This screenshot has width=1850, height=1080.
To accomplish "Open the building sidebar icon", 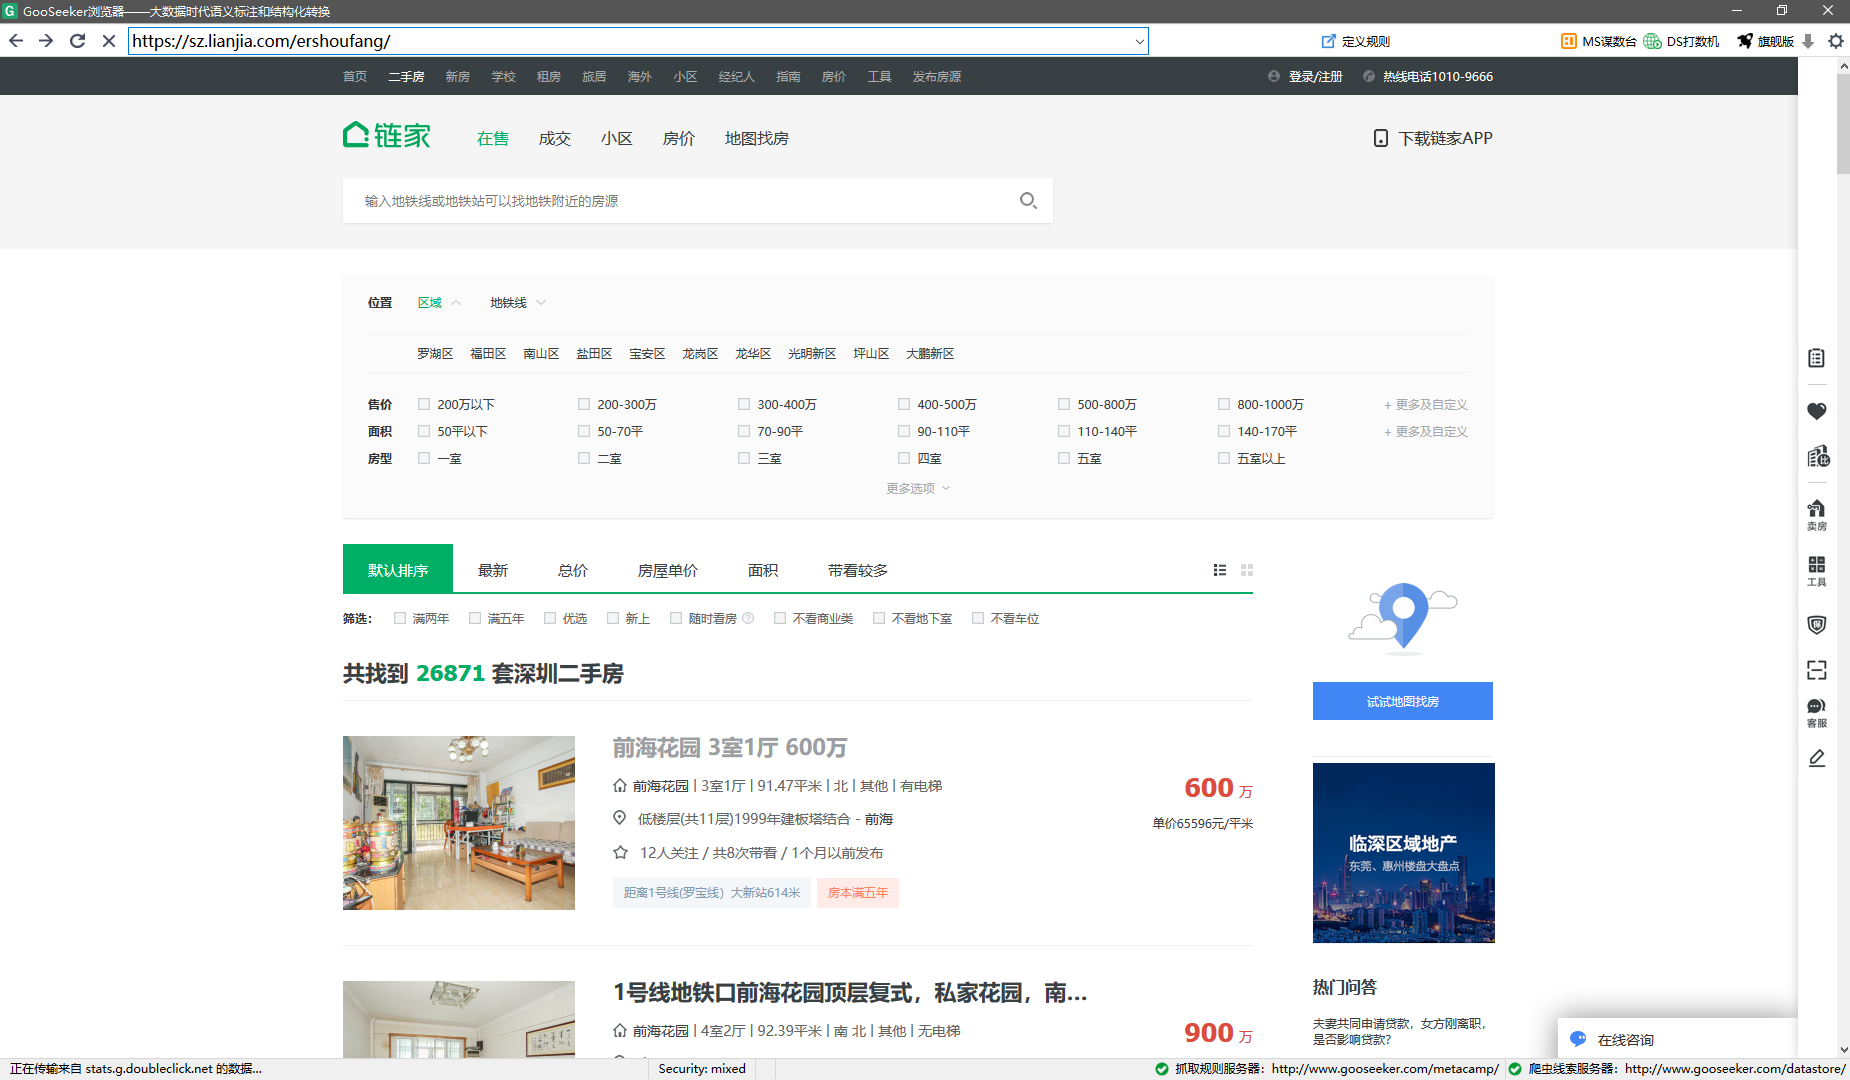I will click(x=1817, y=457).
